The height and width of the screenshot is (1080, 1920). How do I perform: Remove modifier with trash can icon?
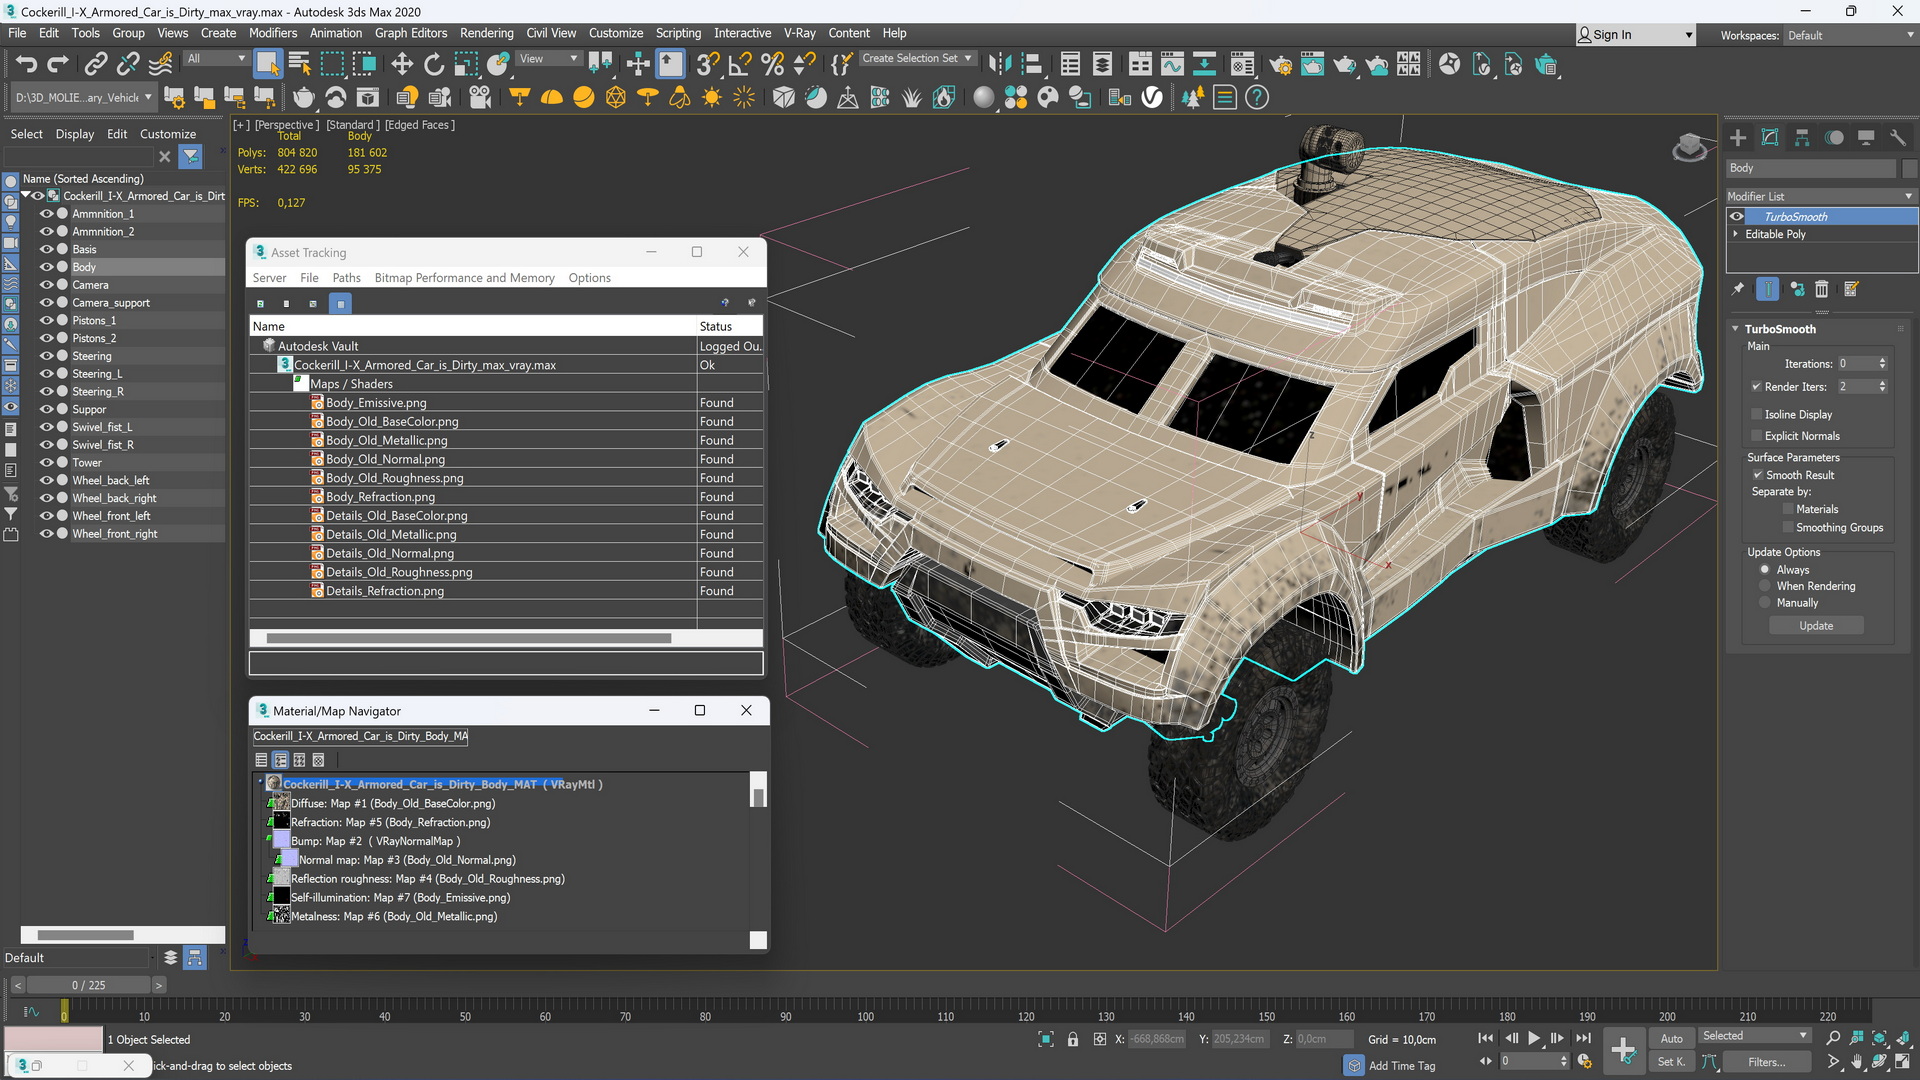click(x=1822, y=289)
